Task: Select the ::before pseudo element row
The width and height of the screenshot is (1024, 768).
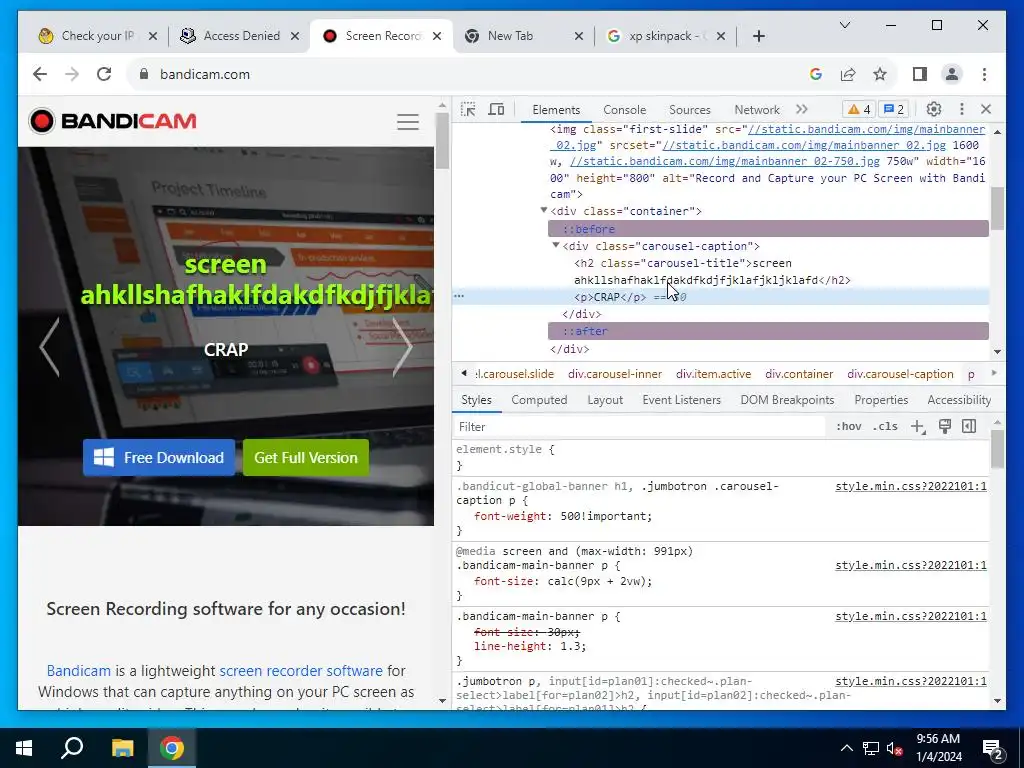Action: click(768, 229)
